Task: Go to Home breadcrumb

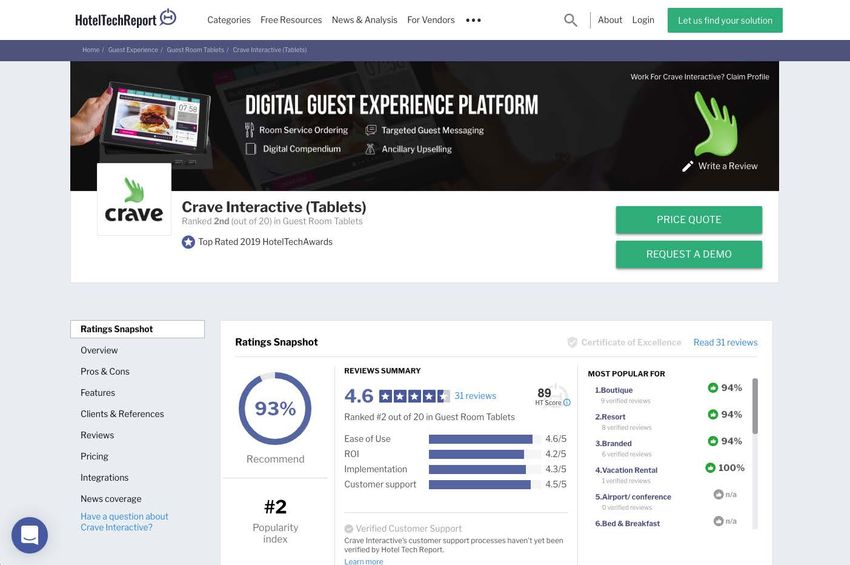Action: [91, 50]
